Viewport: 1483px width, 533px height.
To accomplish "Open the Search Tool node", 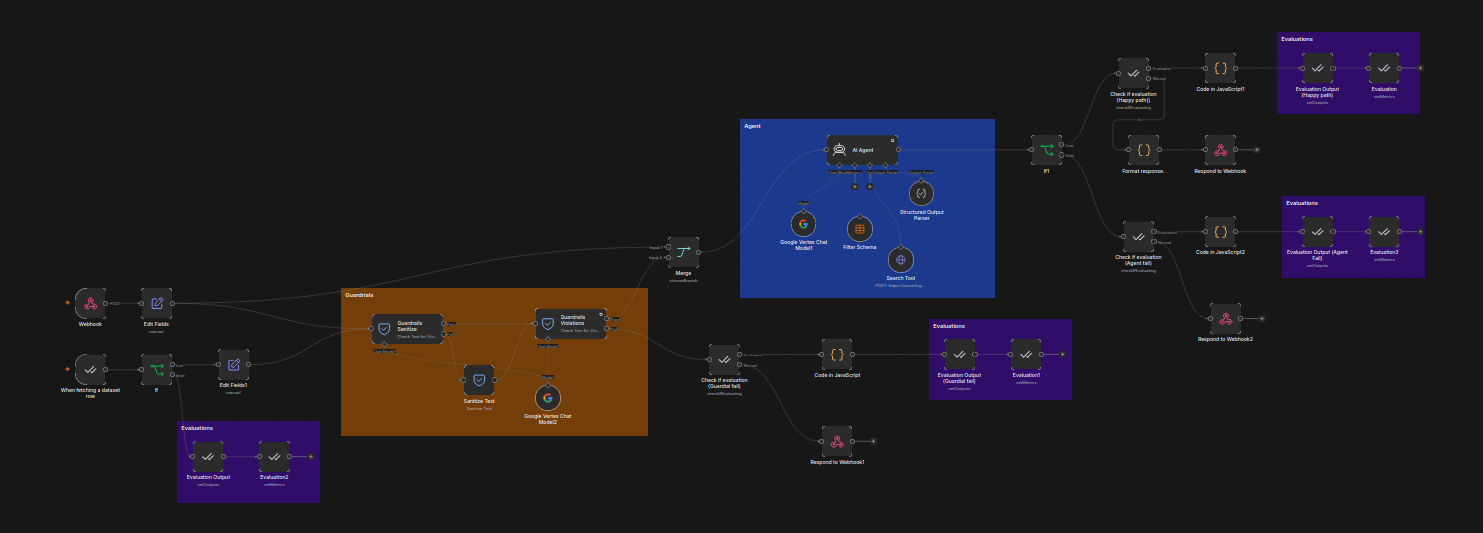I will coord(901,259).
